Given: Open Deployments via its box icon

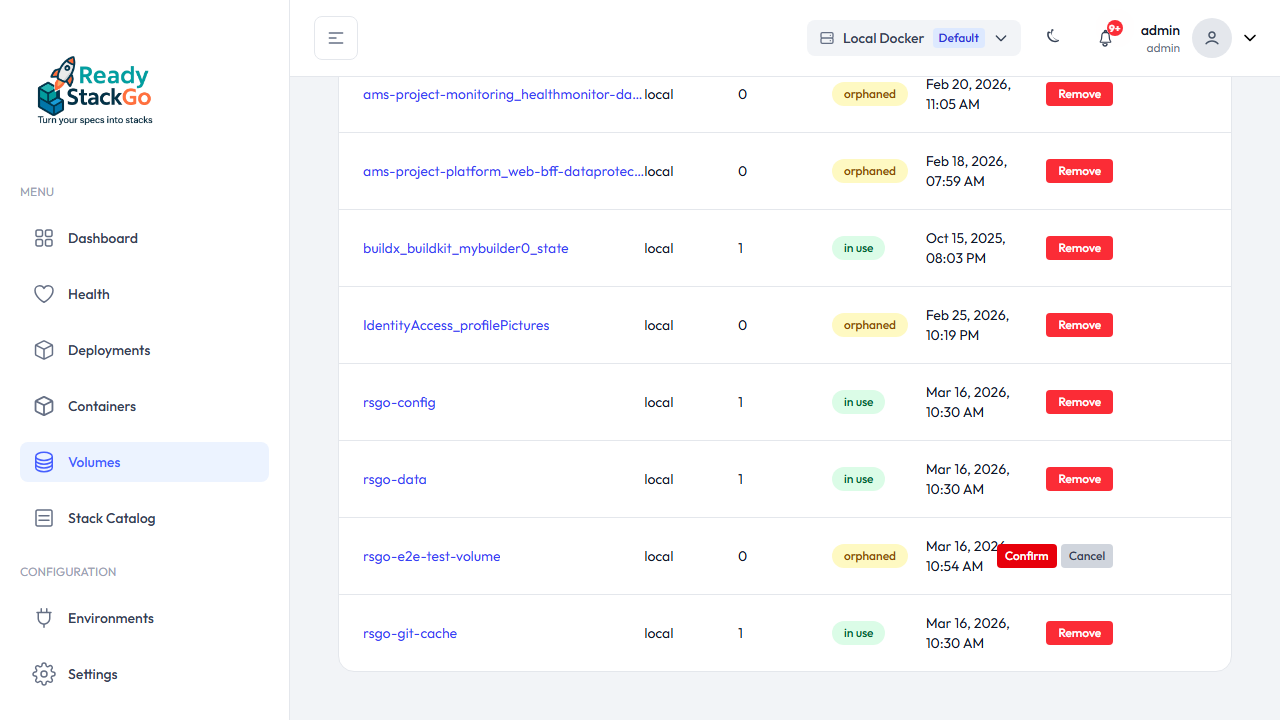Looking at the screenshot, I should [x=44, y=350].
